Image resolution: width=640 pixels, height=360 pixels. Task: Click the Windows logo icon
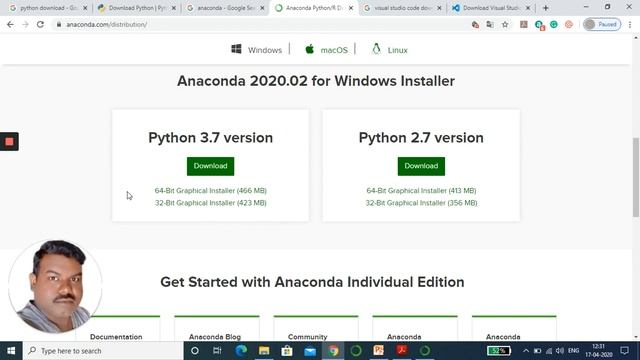coord(236,49)
